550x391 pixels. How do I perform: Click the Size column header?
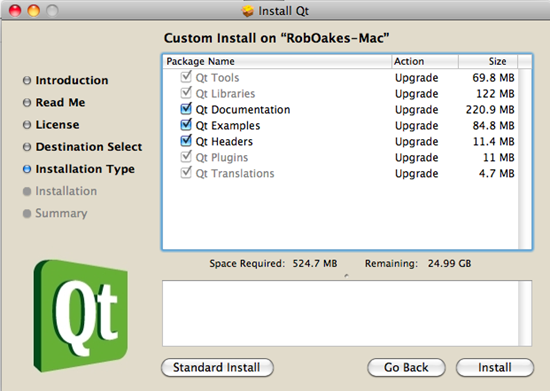click(x=488, y=61)
